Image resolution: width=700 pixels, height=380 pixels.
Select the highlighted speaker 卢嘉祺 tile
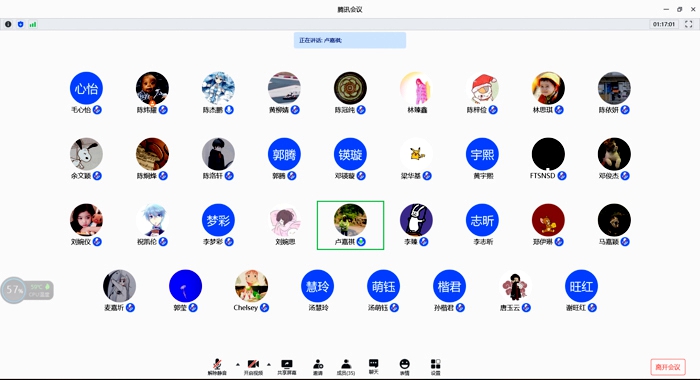coord(350,225)
